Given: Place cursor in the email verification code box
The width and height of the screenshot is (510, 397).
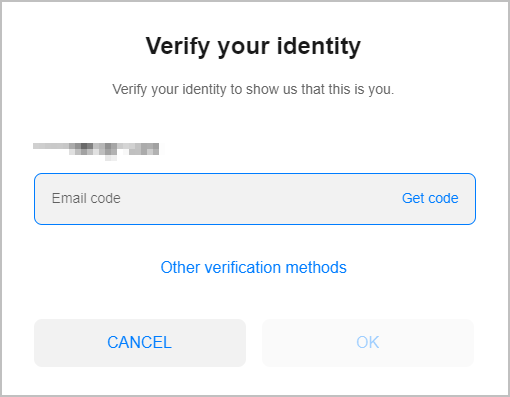Looking at the screenshot, I should [x=255, y=199].
